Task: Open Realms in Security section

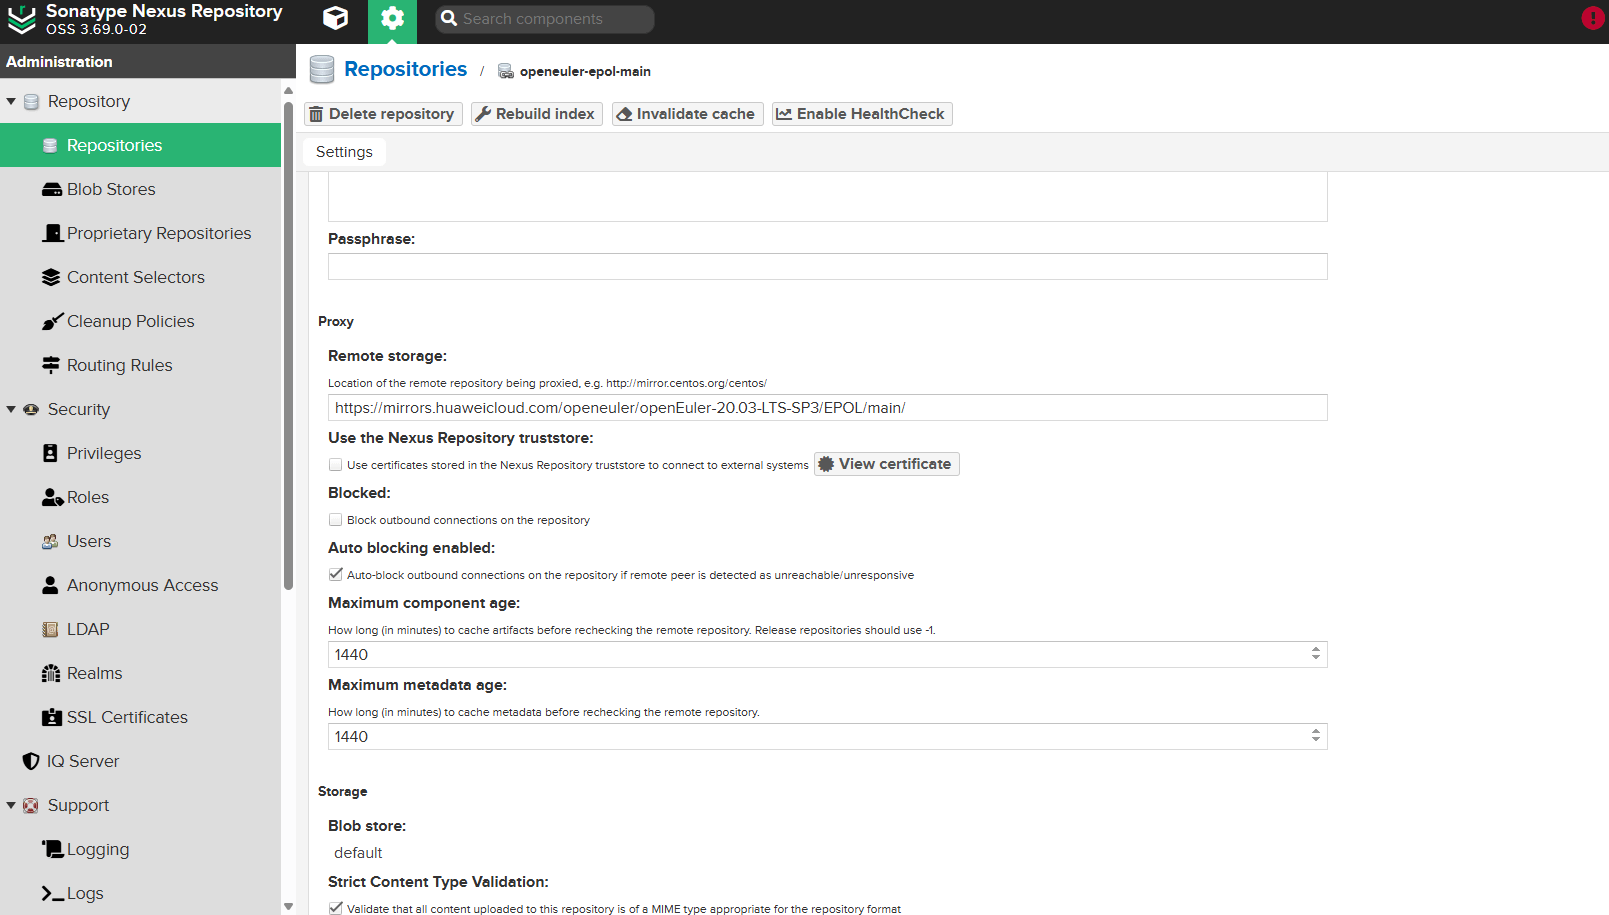Action: tap(94, 673)
